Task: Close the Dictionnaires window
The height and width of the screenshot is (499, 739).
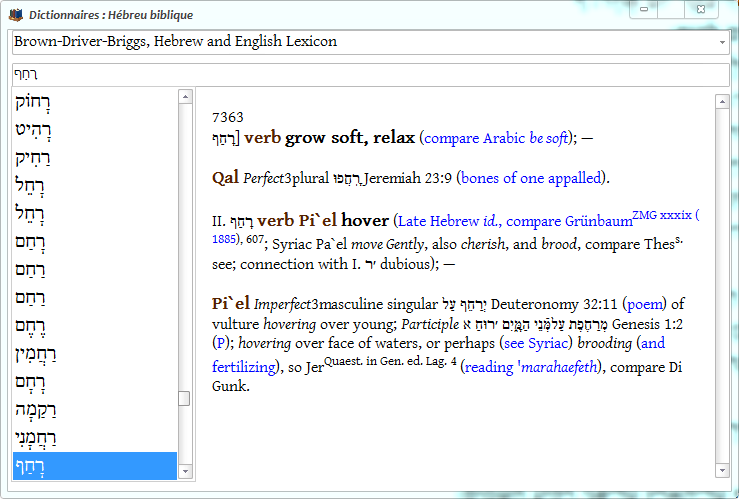Action: coord(701,9)
